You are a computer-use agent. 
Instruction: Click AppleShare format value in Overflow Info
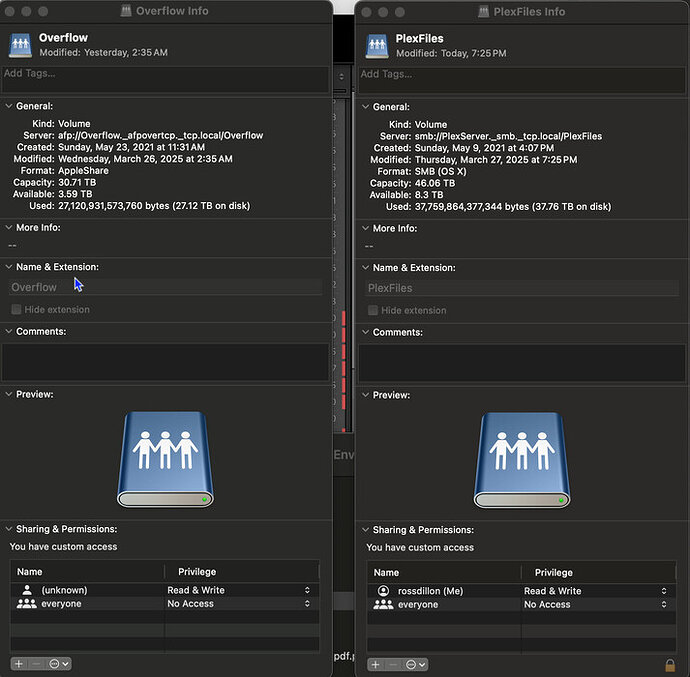pyautogui.click(x=83, y=170)
